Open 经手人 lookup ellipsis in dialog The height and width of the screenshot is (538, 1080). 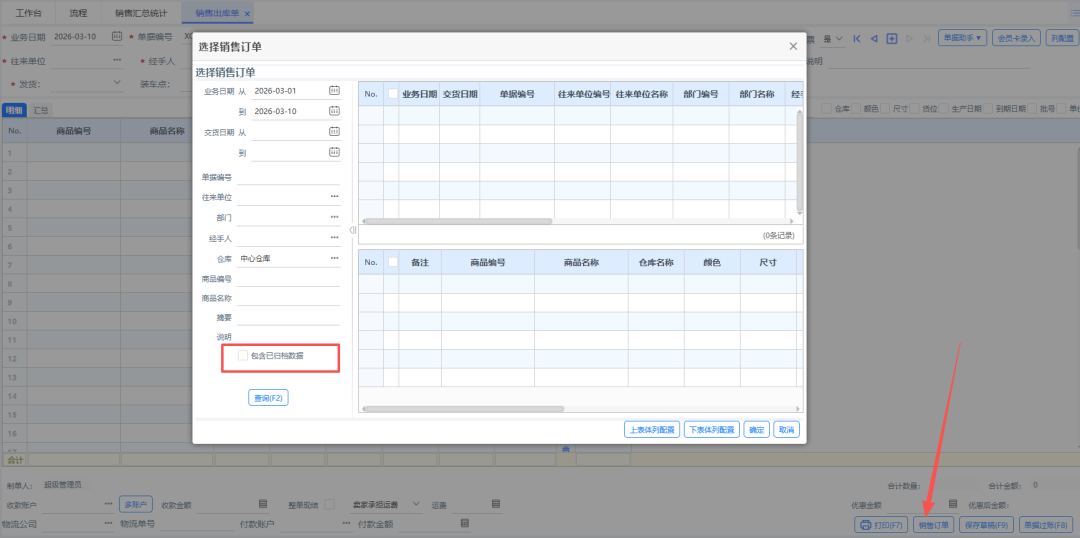point(334,238)
